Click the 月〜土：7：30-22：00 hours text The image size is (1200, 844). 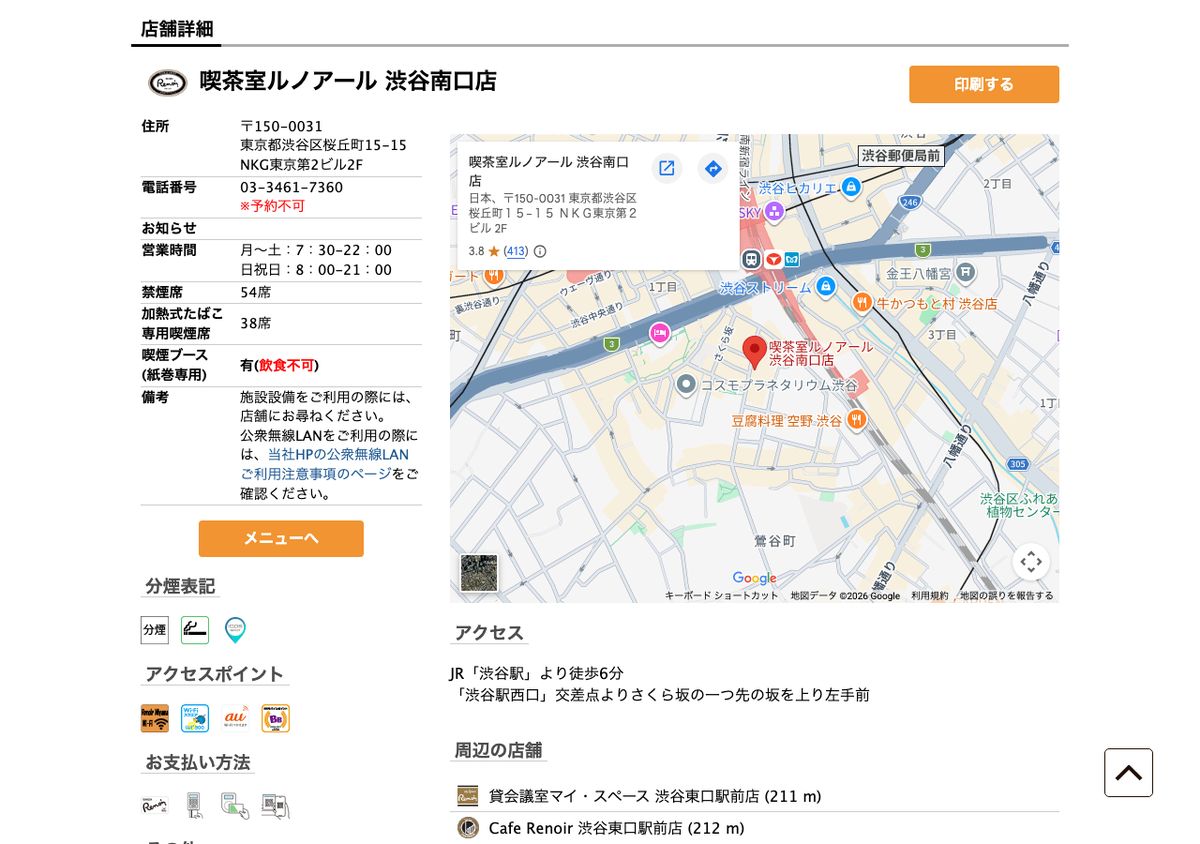point(316,250)
